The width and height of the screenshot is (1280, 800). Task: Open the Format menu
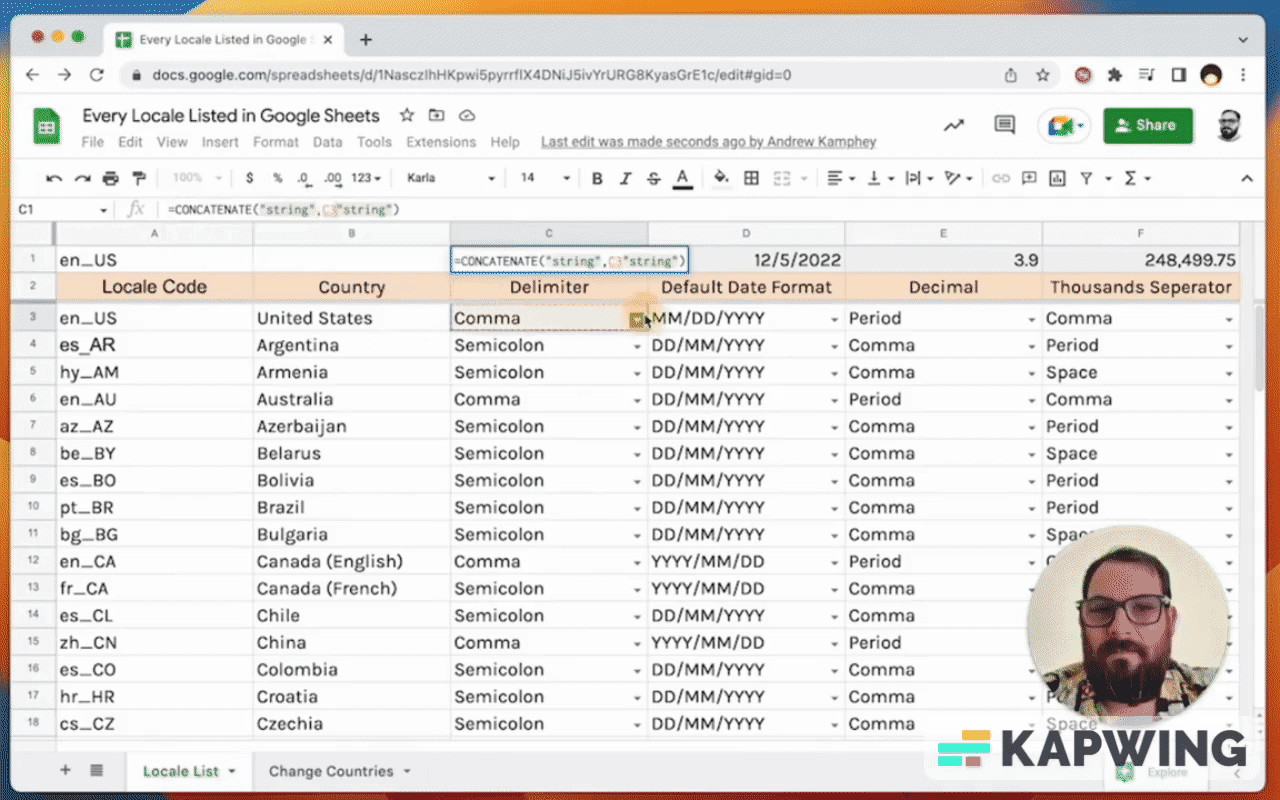click(x=276, y=142)
